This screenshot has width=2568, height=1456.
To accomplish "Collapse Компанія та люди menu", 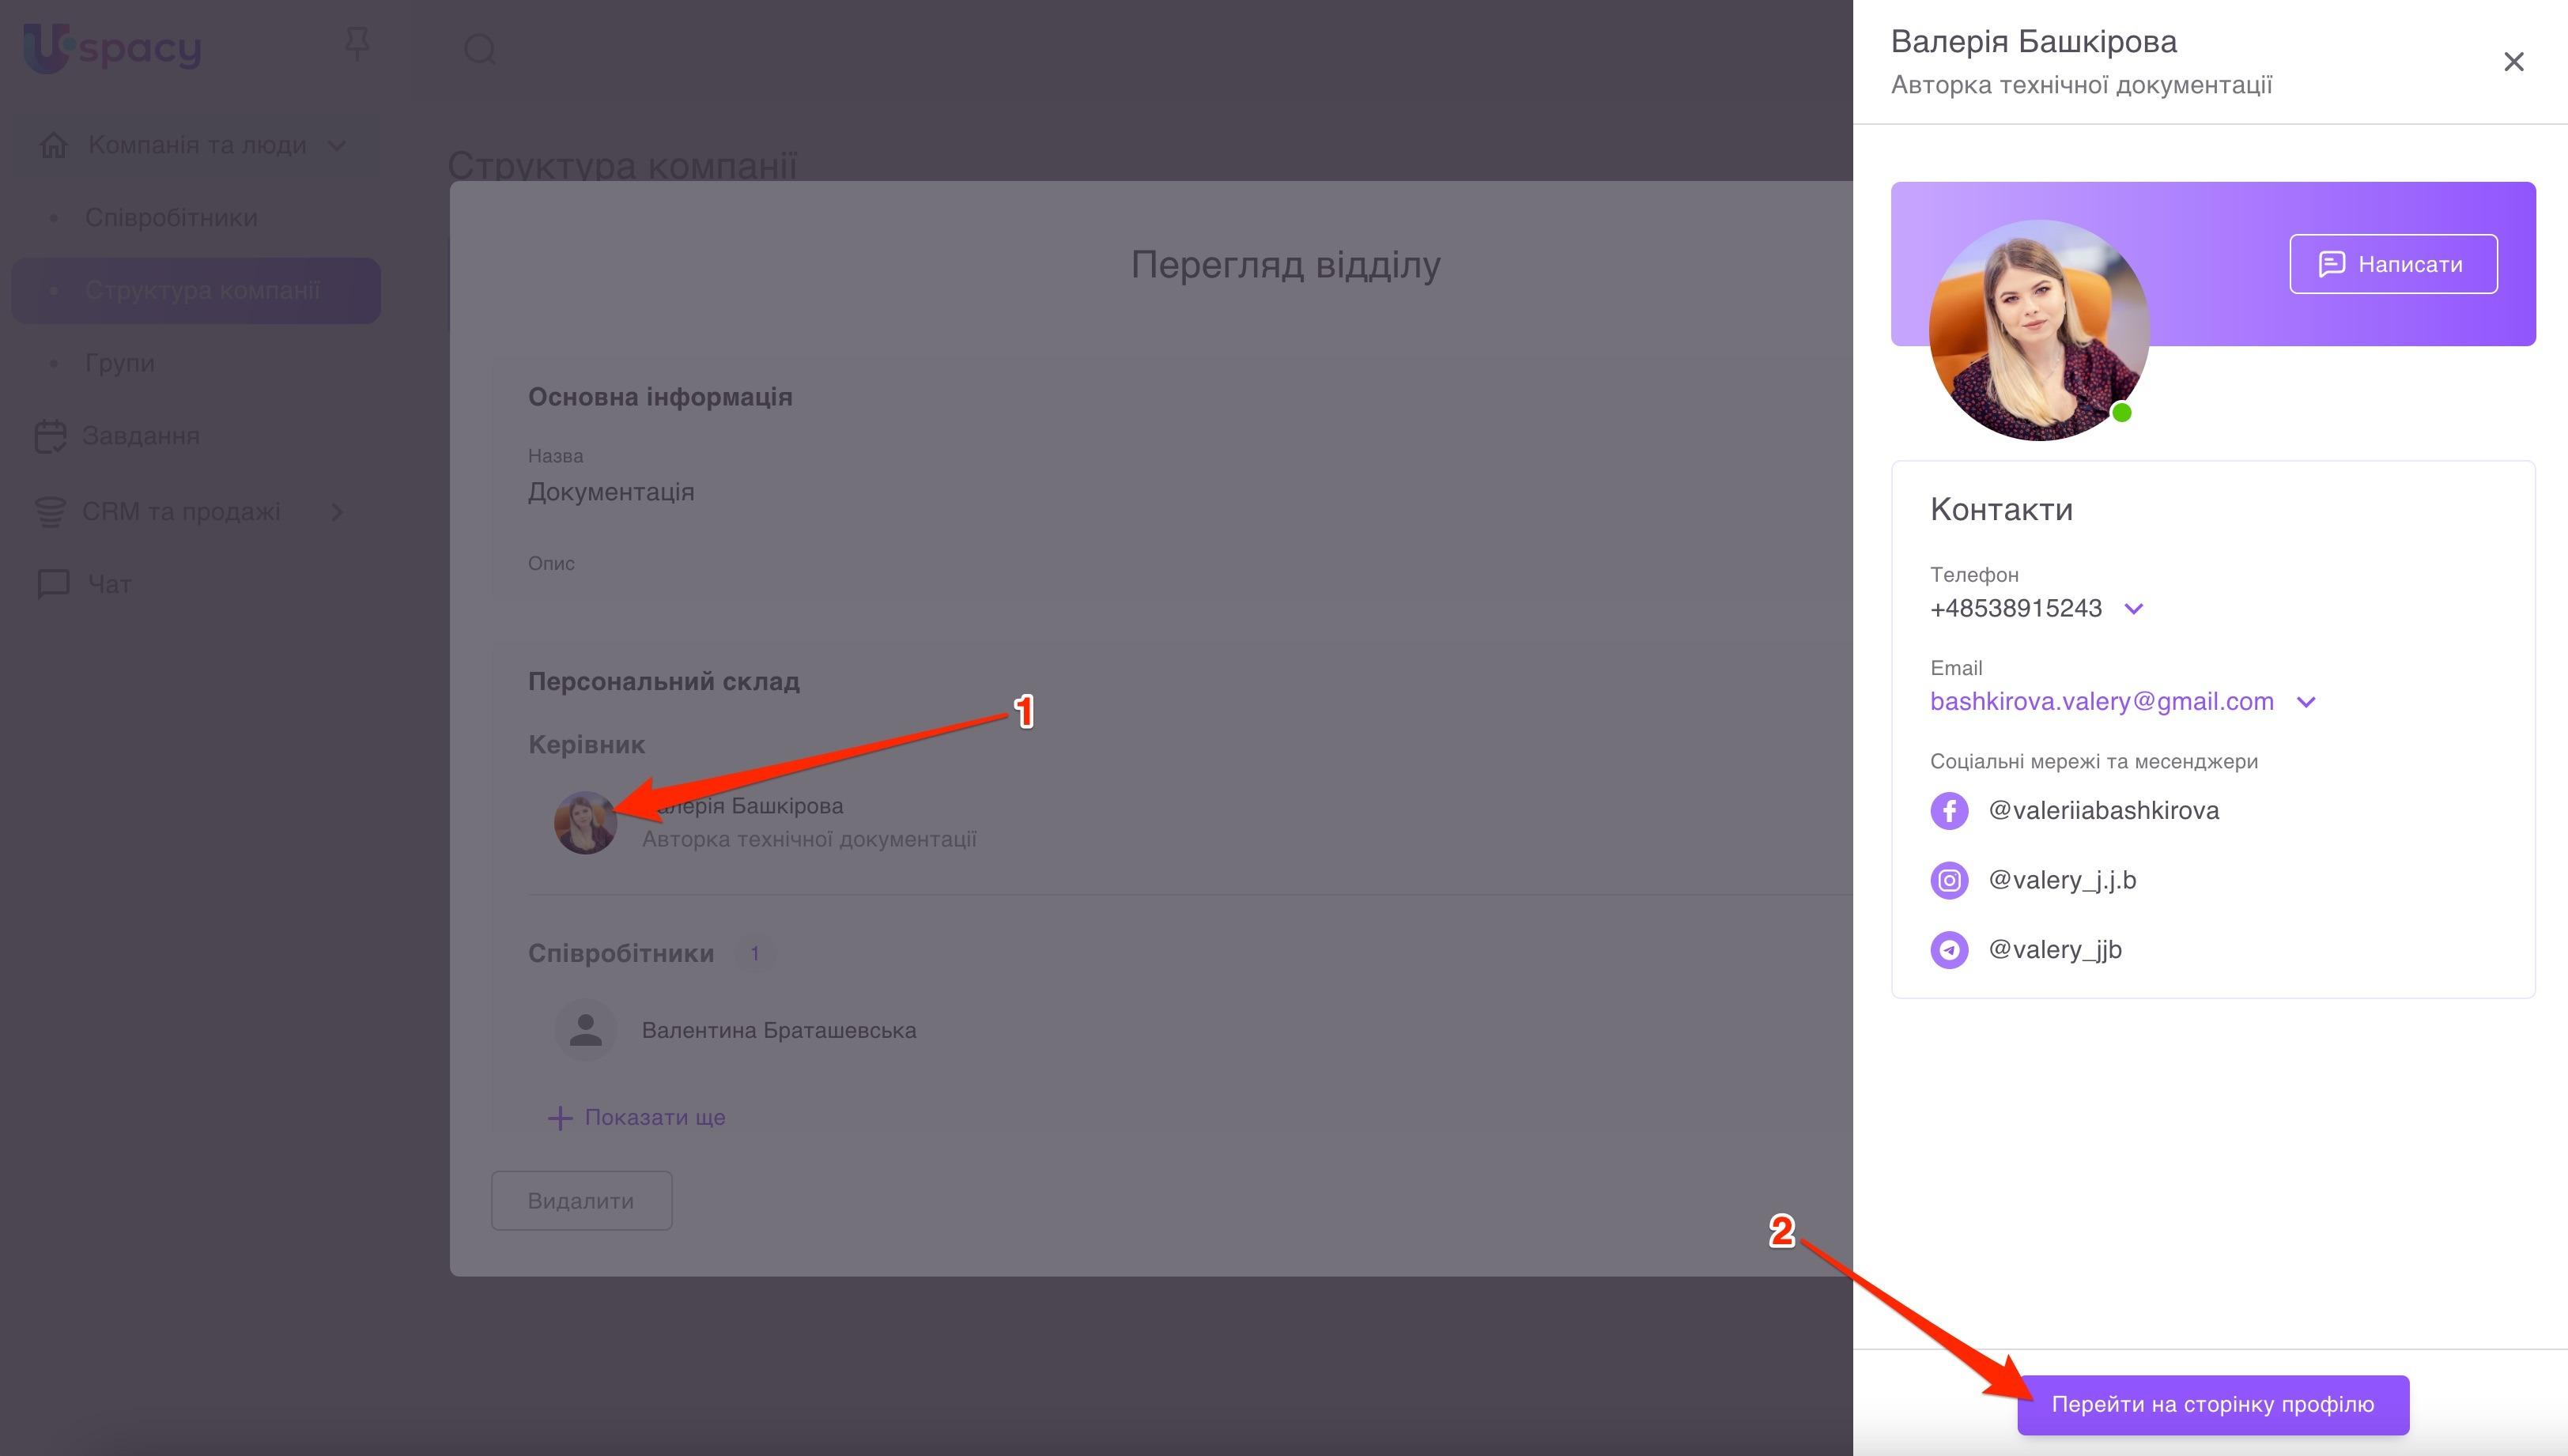I will coord(337,145).
